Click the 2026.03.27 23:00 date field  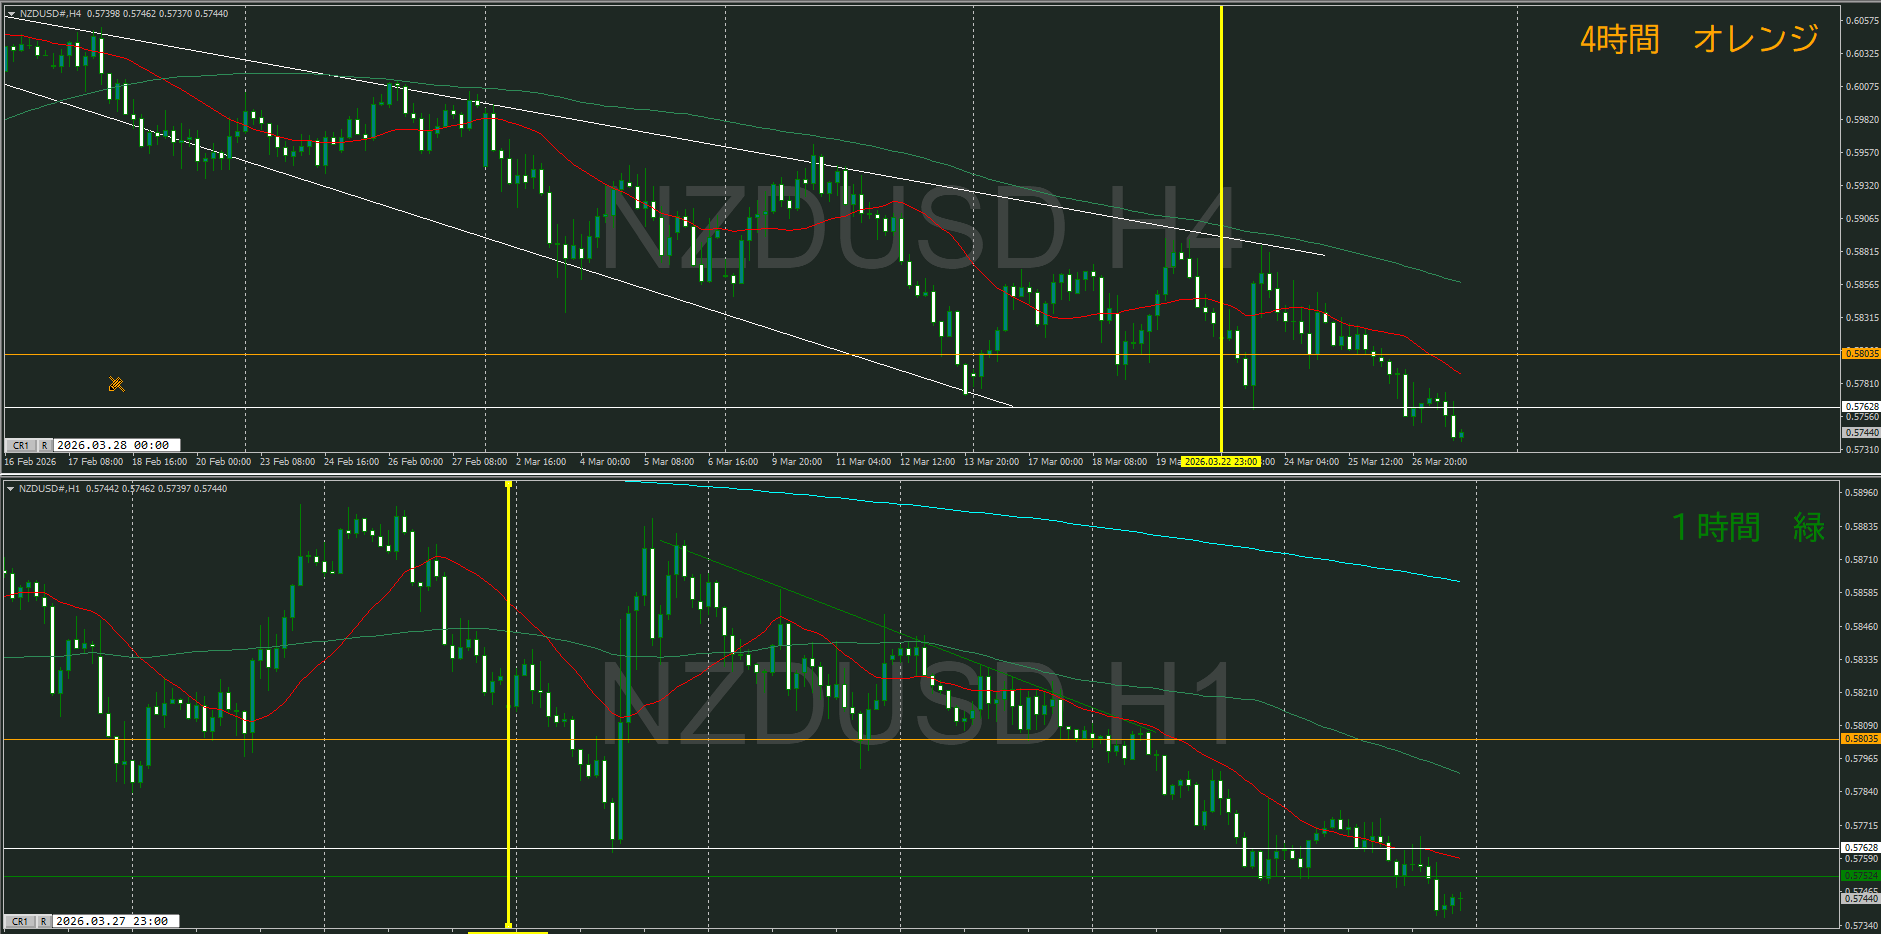tap(112, 921)
